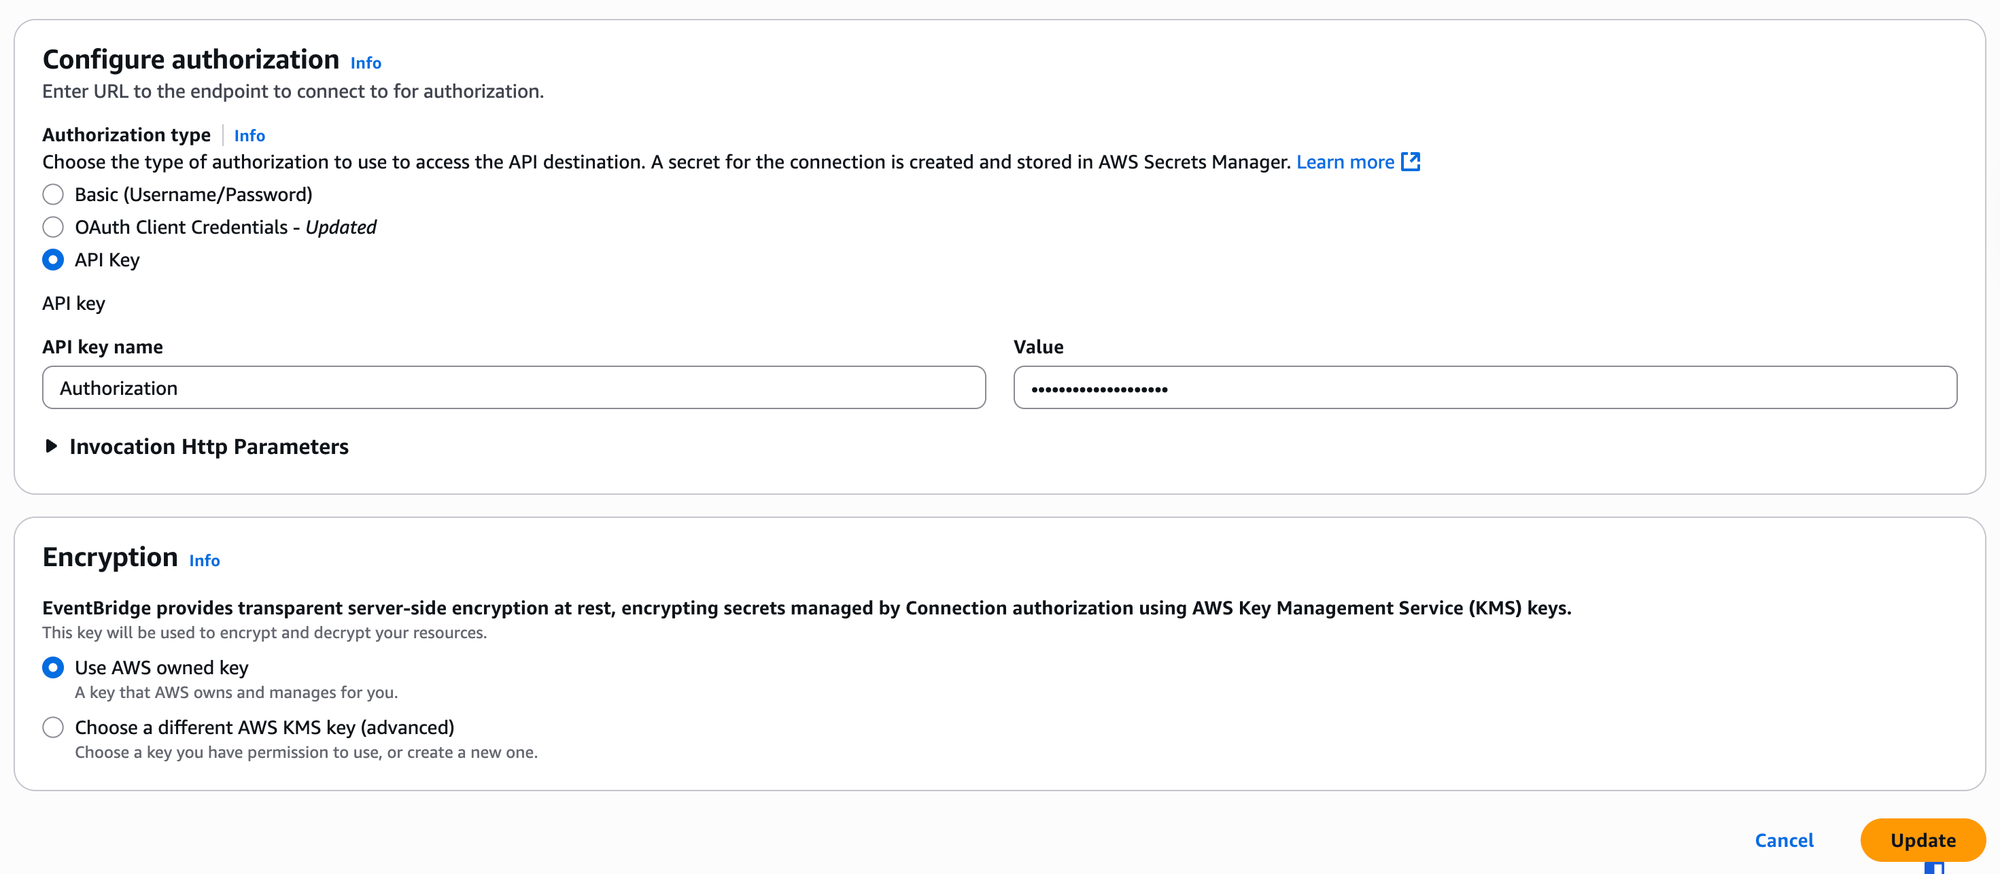Click the Configure authorization section heading
The image size is (2000, 874).
pos(190,60)
